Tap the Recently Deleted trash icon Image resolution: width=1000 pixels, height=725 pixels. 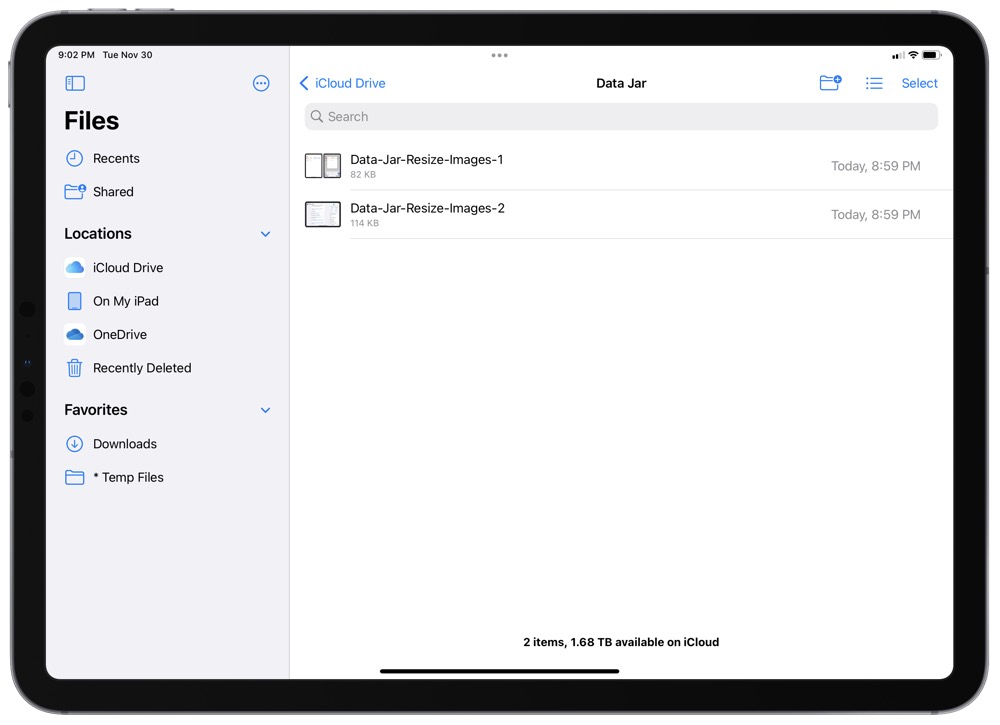(x=74, y=368)
